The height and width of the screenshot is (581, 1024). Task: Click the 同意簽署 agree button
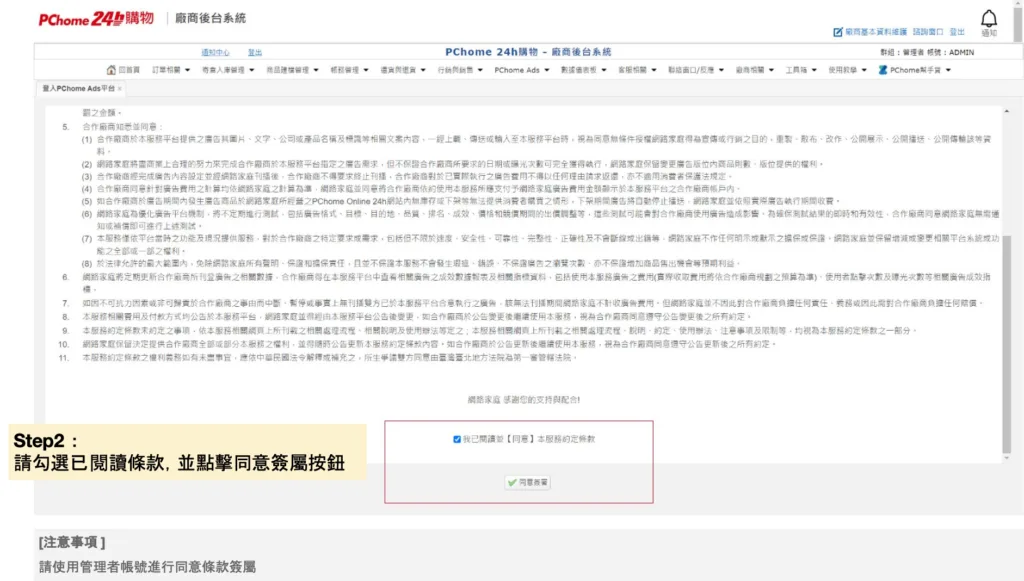point(527,481)
